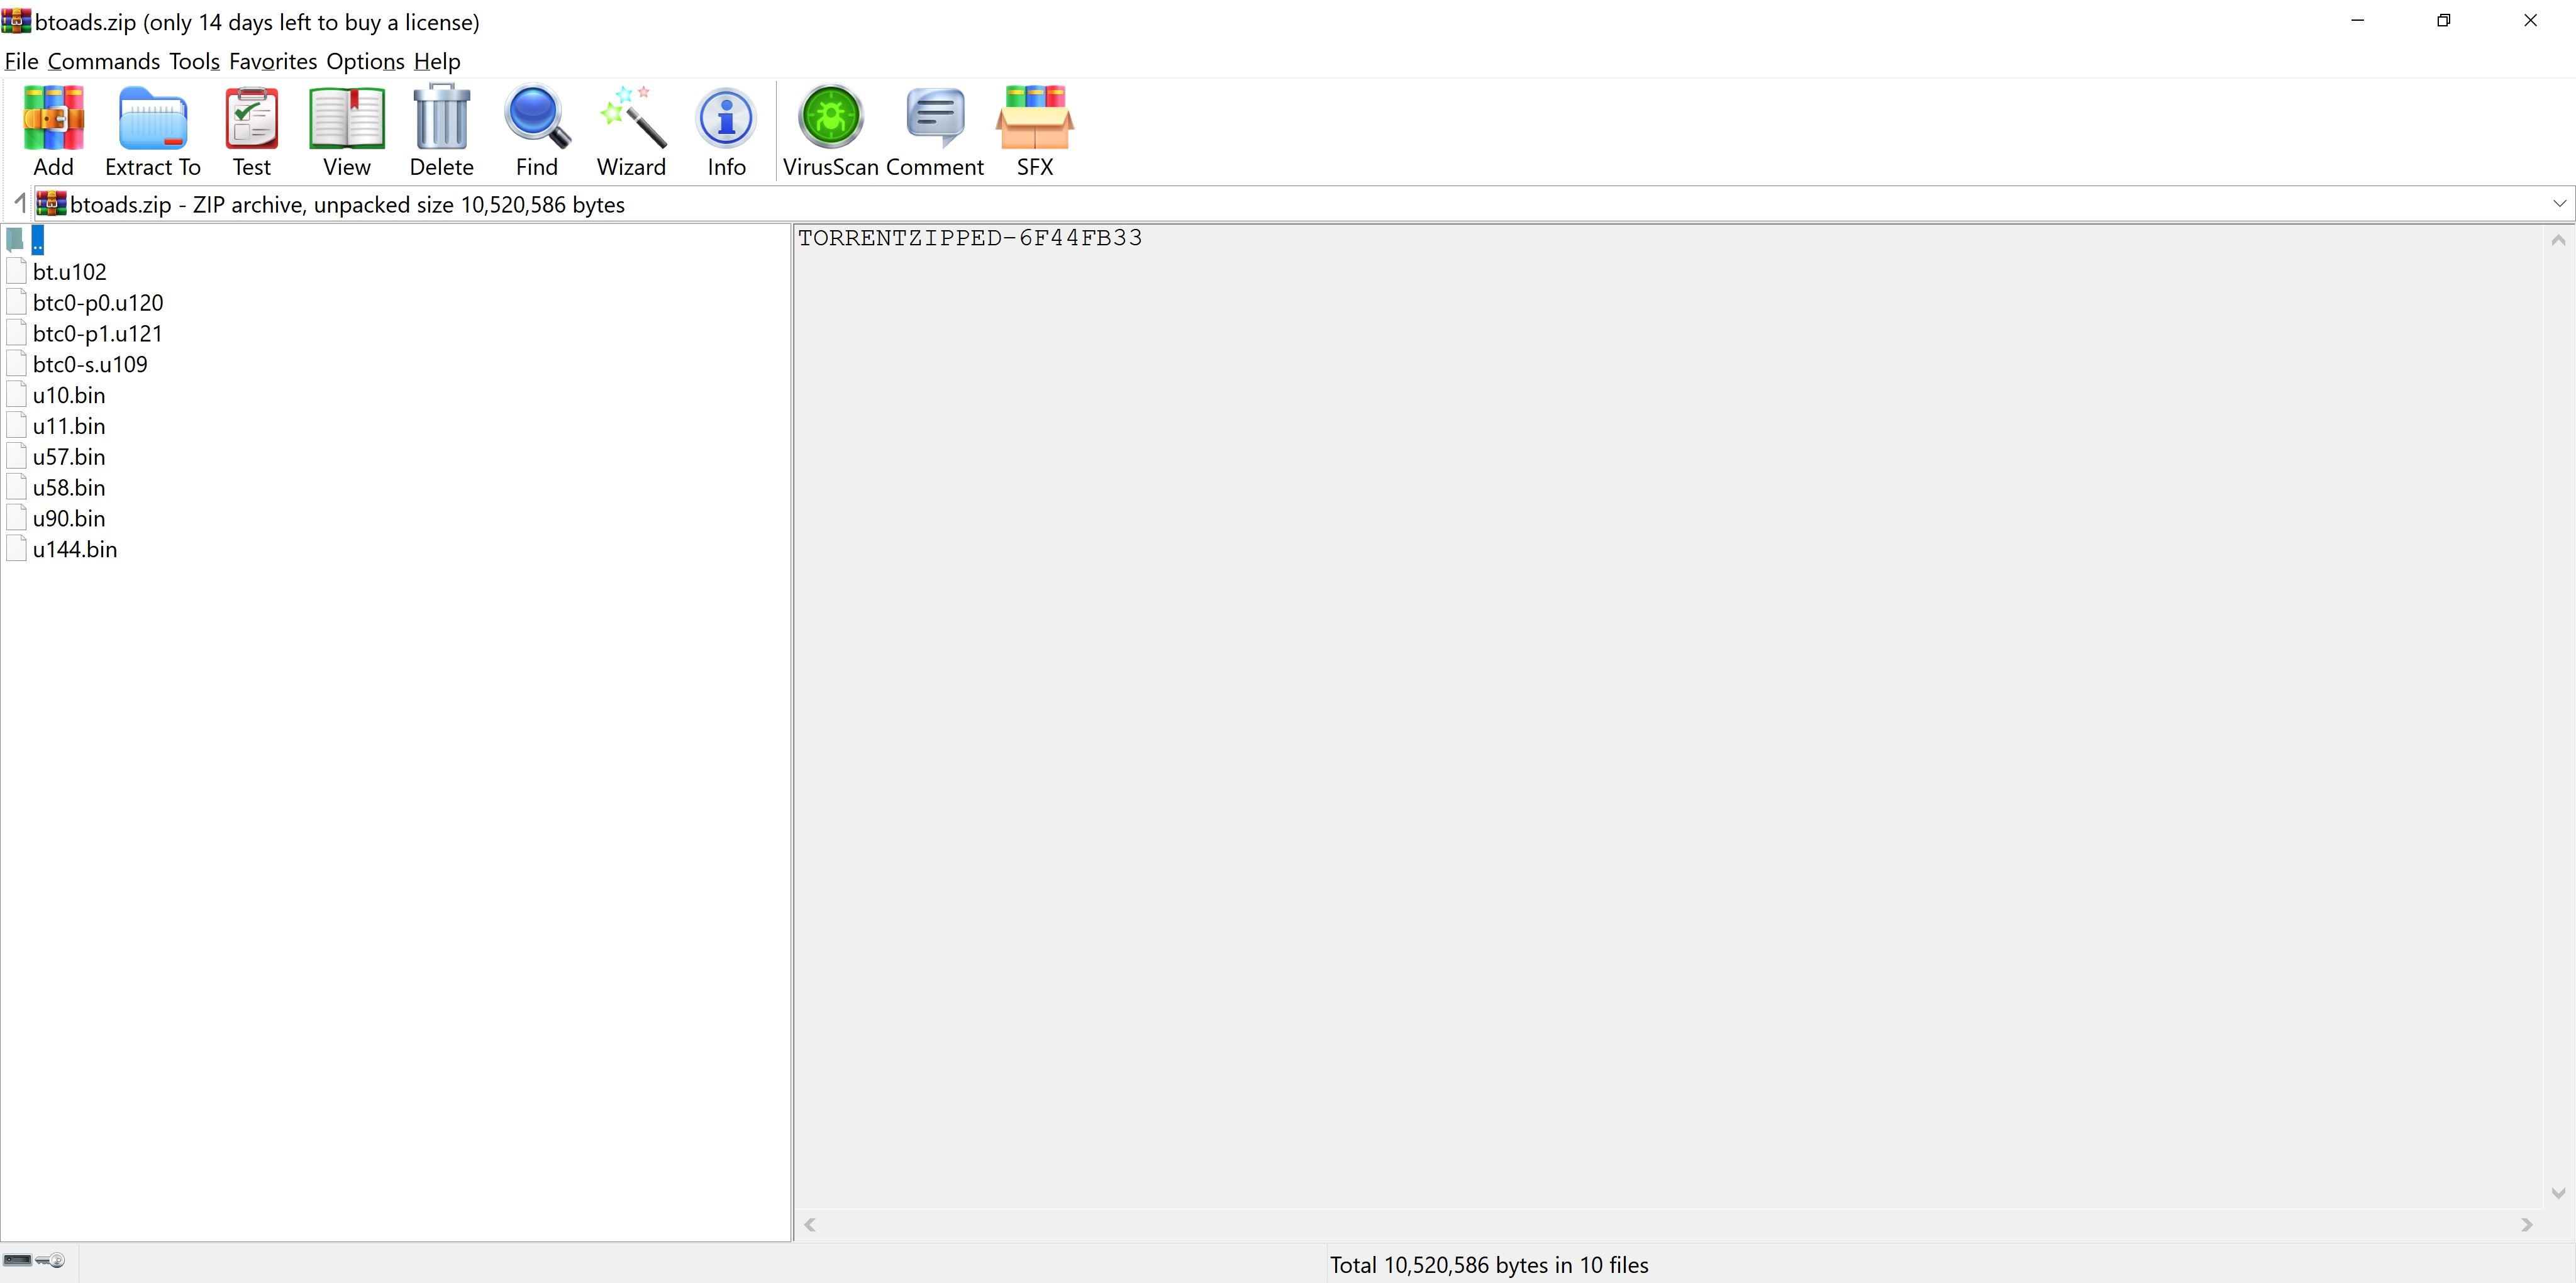Viewport: 2576px width, 1283px height.
Task: Run Test on the archive
Action: [252, 131]
